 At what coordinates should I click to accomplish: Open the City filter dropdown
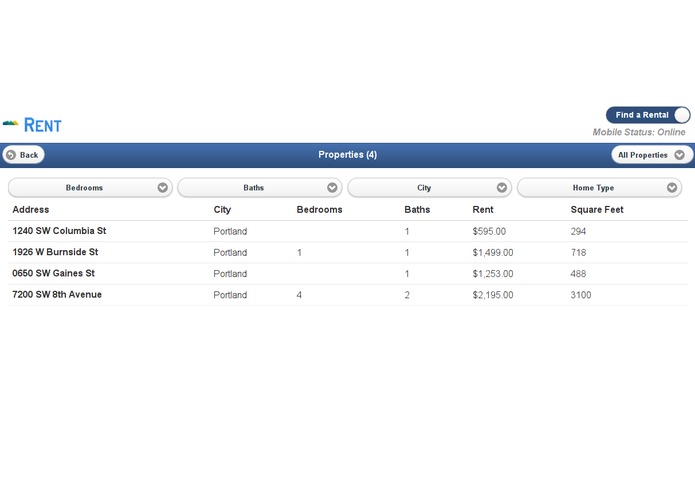(x=429, y=188)
